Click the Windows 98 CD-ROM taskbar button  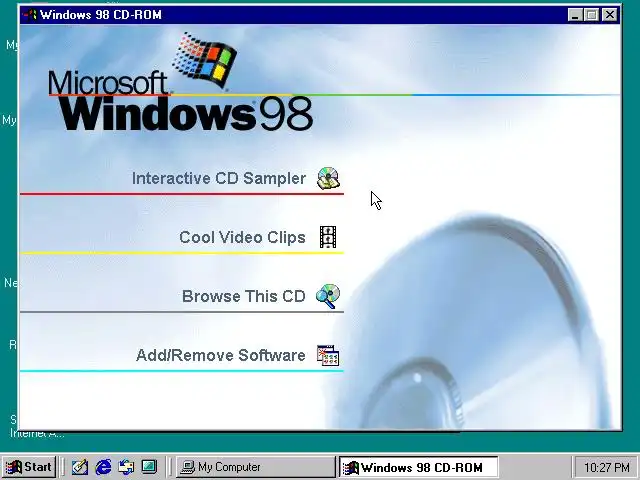(x=419, y=467)
